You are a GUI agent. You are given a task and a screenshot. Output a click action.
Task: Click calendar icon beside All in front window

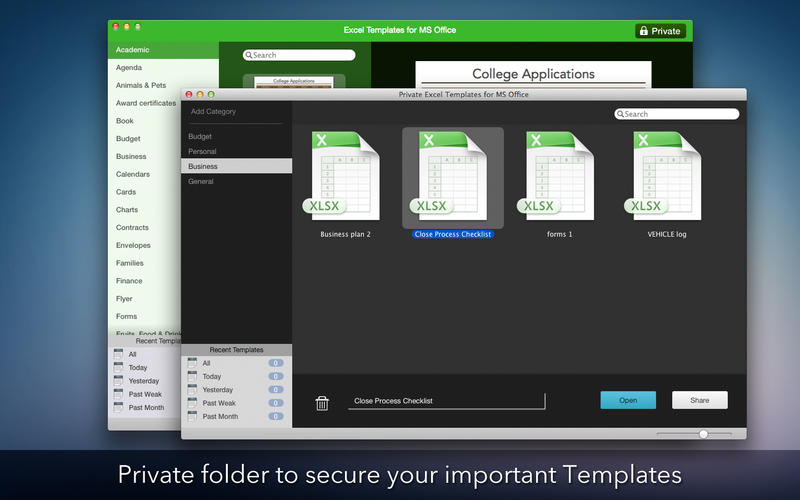pos(192,363)
